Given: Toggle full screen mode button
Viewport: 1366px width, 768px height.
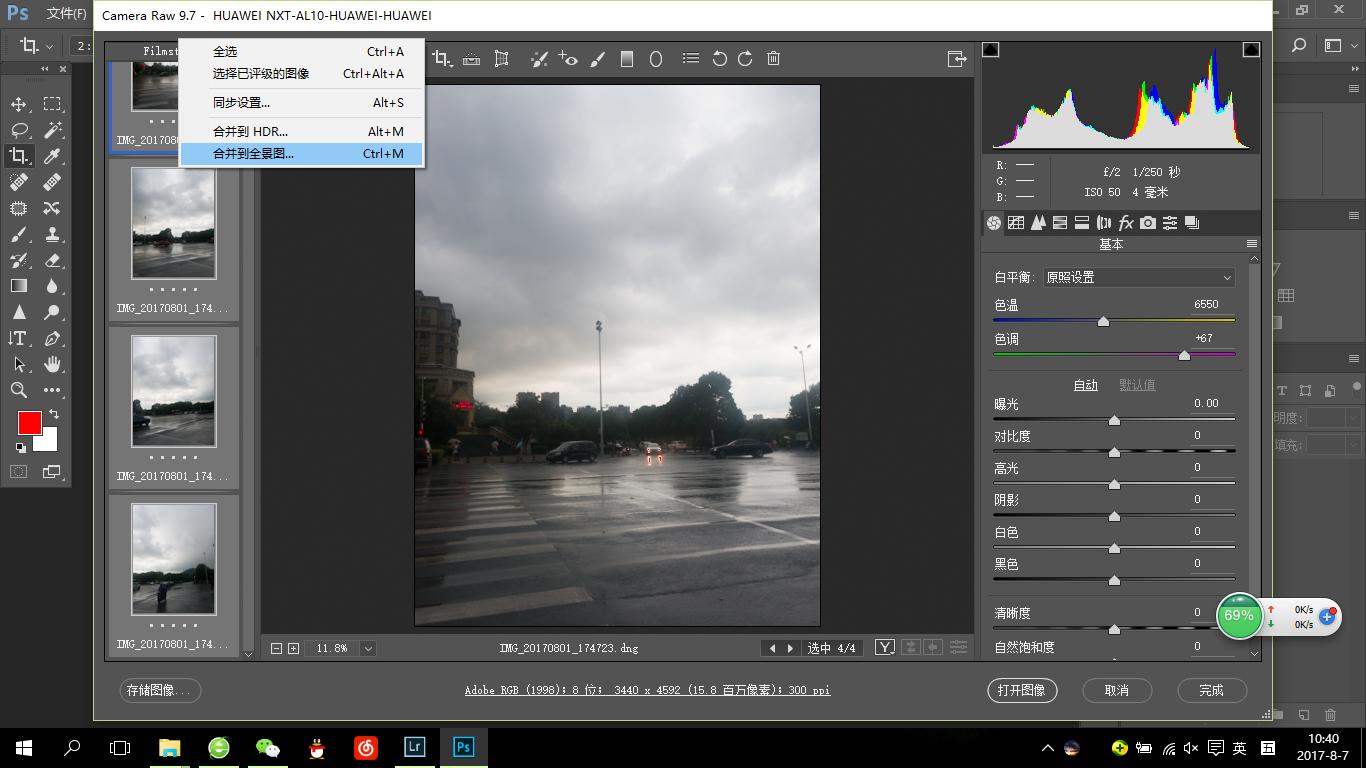Looking at the screenshot, I should (957, 59).
